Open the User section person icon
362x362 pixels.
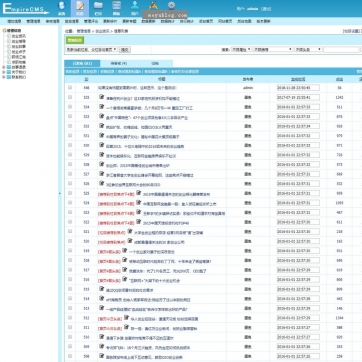point(135,8)
